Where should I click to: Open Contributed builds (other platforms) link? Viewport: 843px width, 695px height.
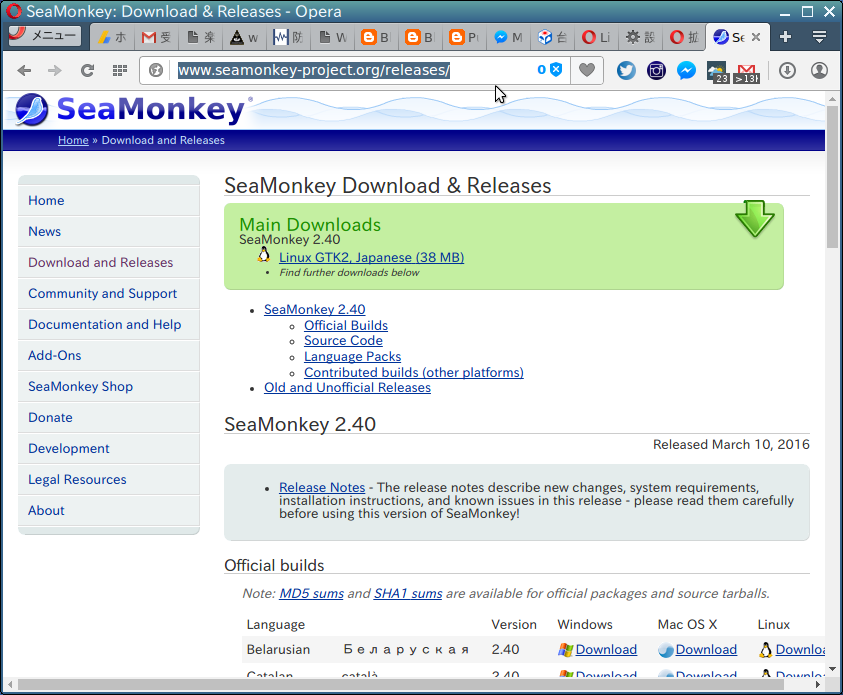click(x=413, y=372)
